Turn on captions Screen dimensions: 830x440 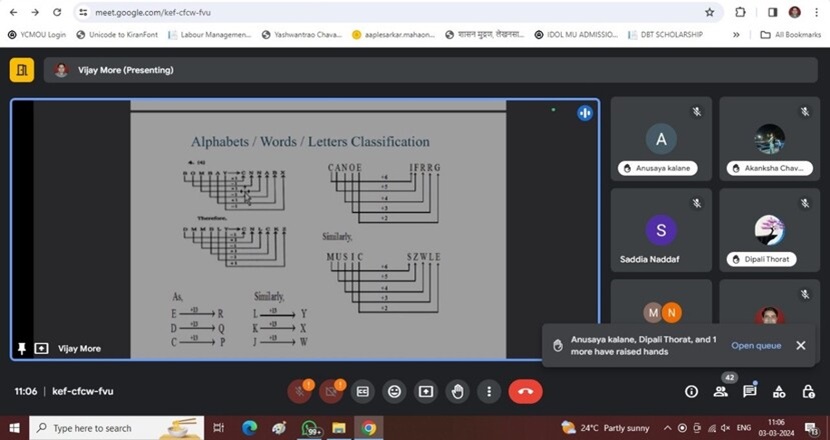coord(363,391)
